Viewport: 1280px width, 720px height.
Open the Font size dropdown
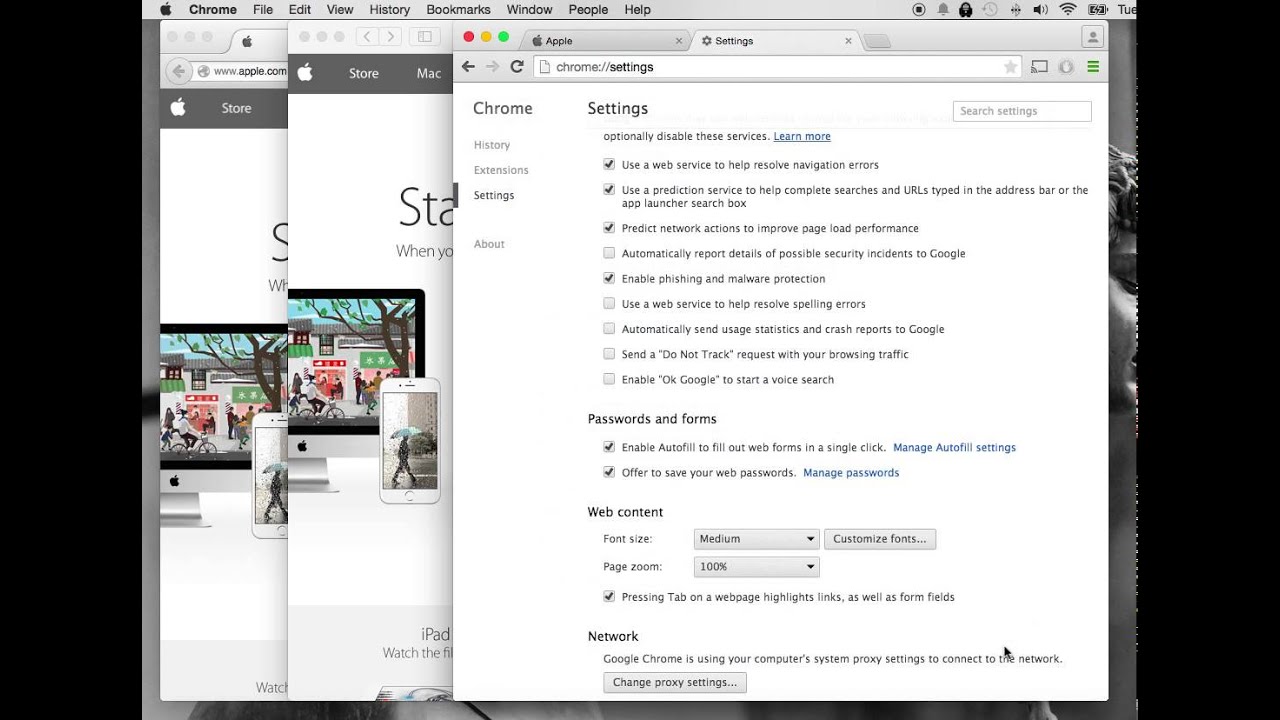click(756, 538)
